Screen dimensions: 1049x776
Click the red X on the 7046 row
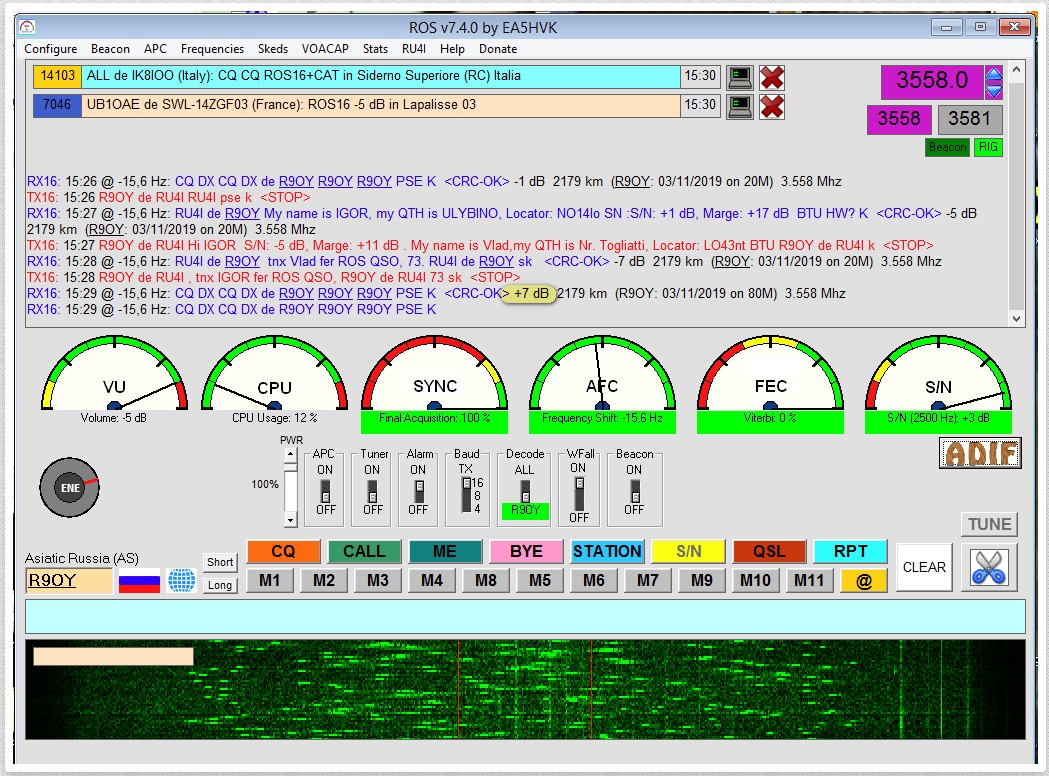click(x=771, y=106)
